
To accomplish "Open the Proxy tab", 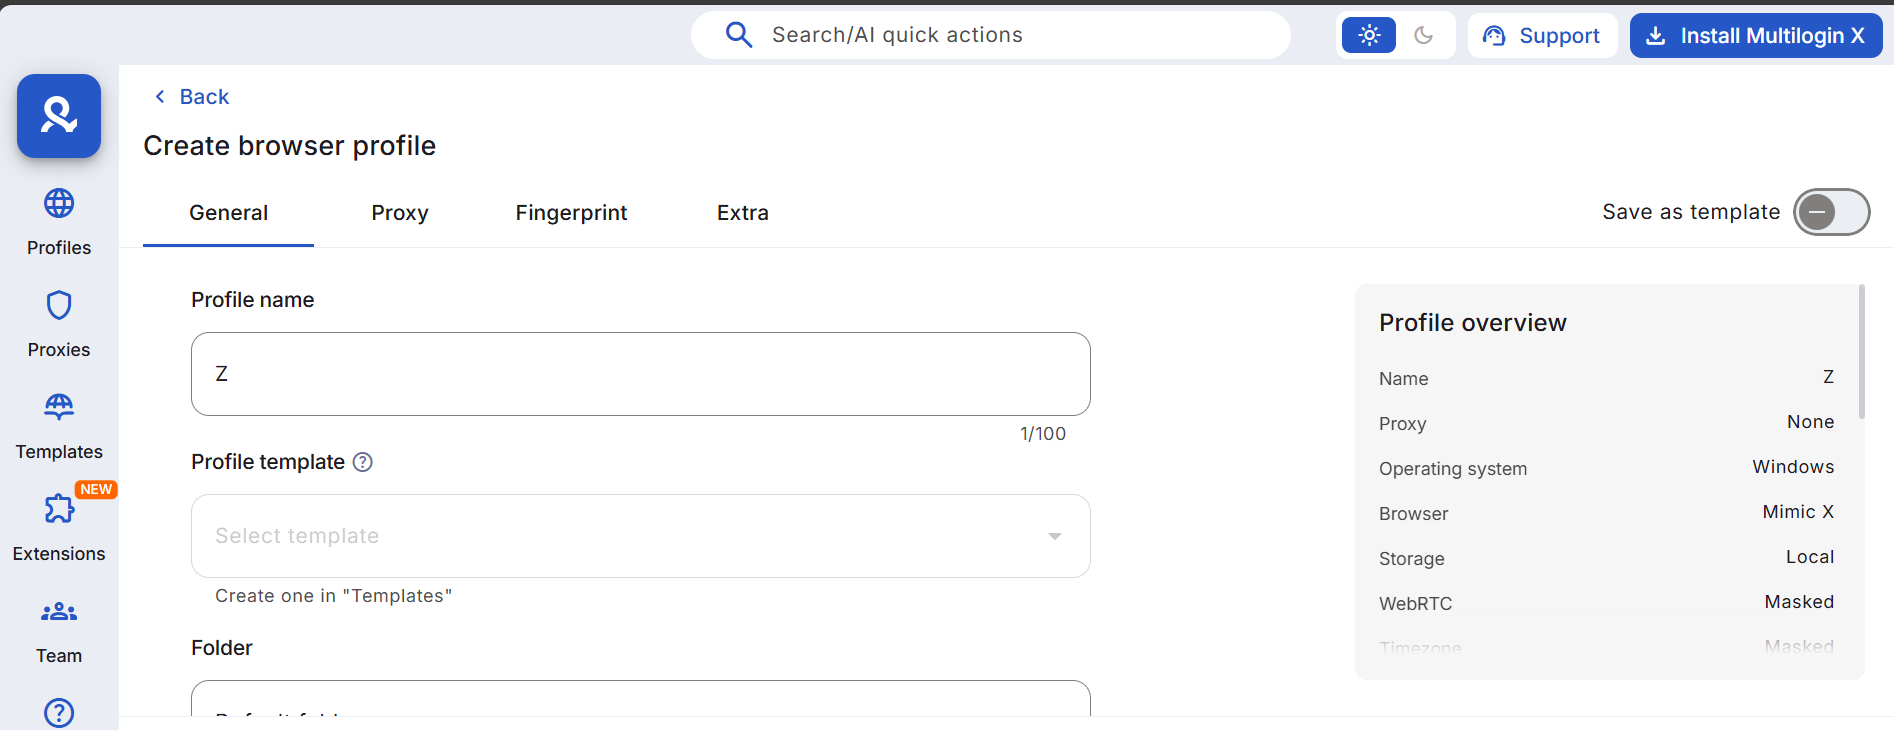I will [399, 212].
